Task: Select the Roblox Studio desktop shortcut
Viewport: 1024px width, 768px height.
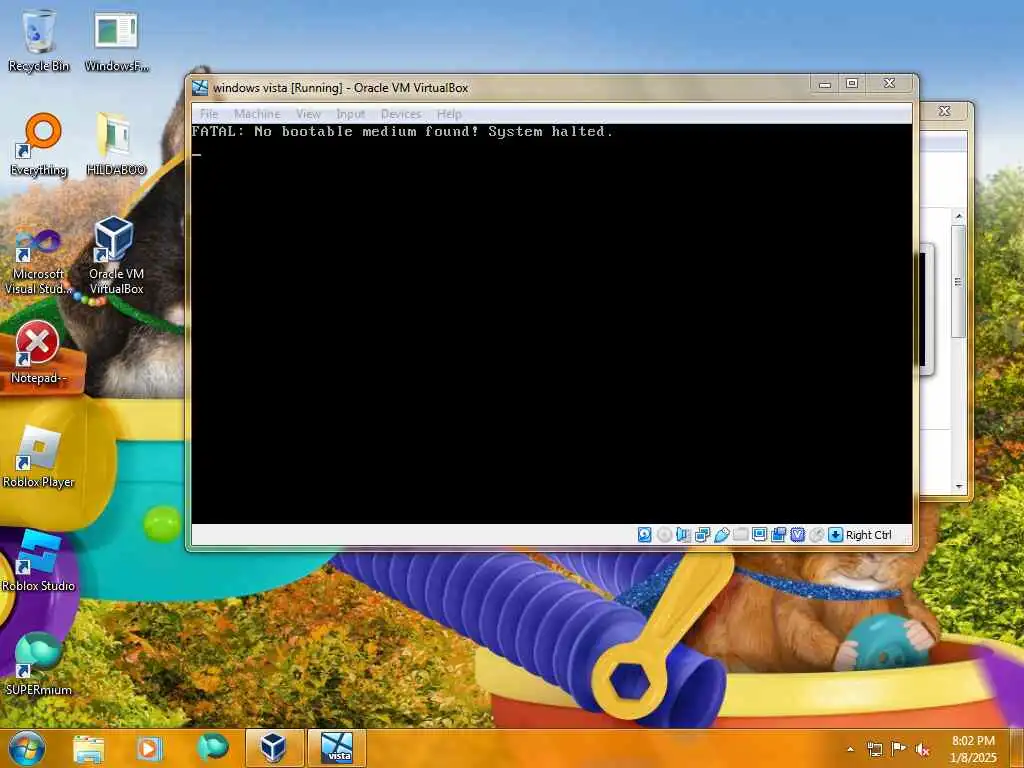Action: tap(39, 560)
